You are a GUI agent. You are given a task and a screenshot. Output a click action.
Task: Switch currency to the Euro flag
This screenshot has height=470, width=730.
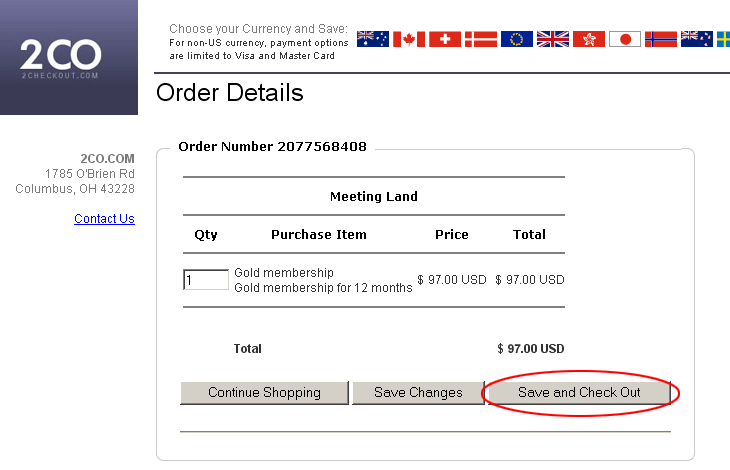[517, 39]
